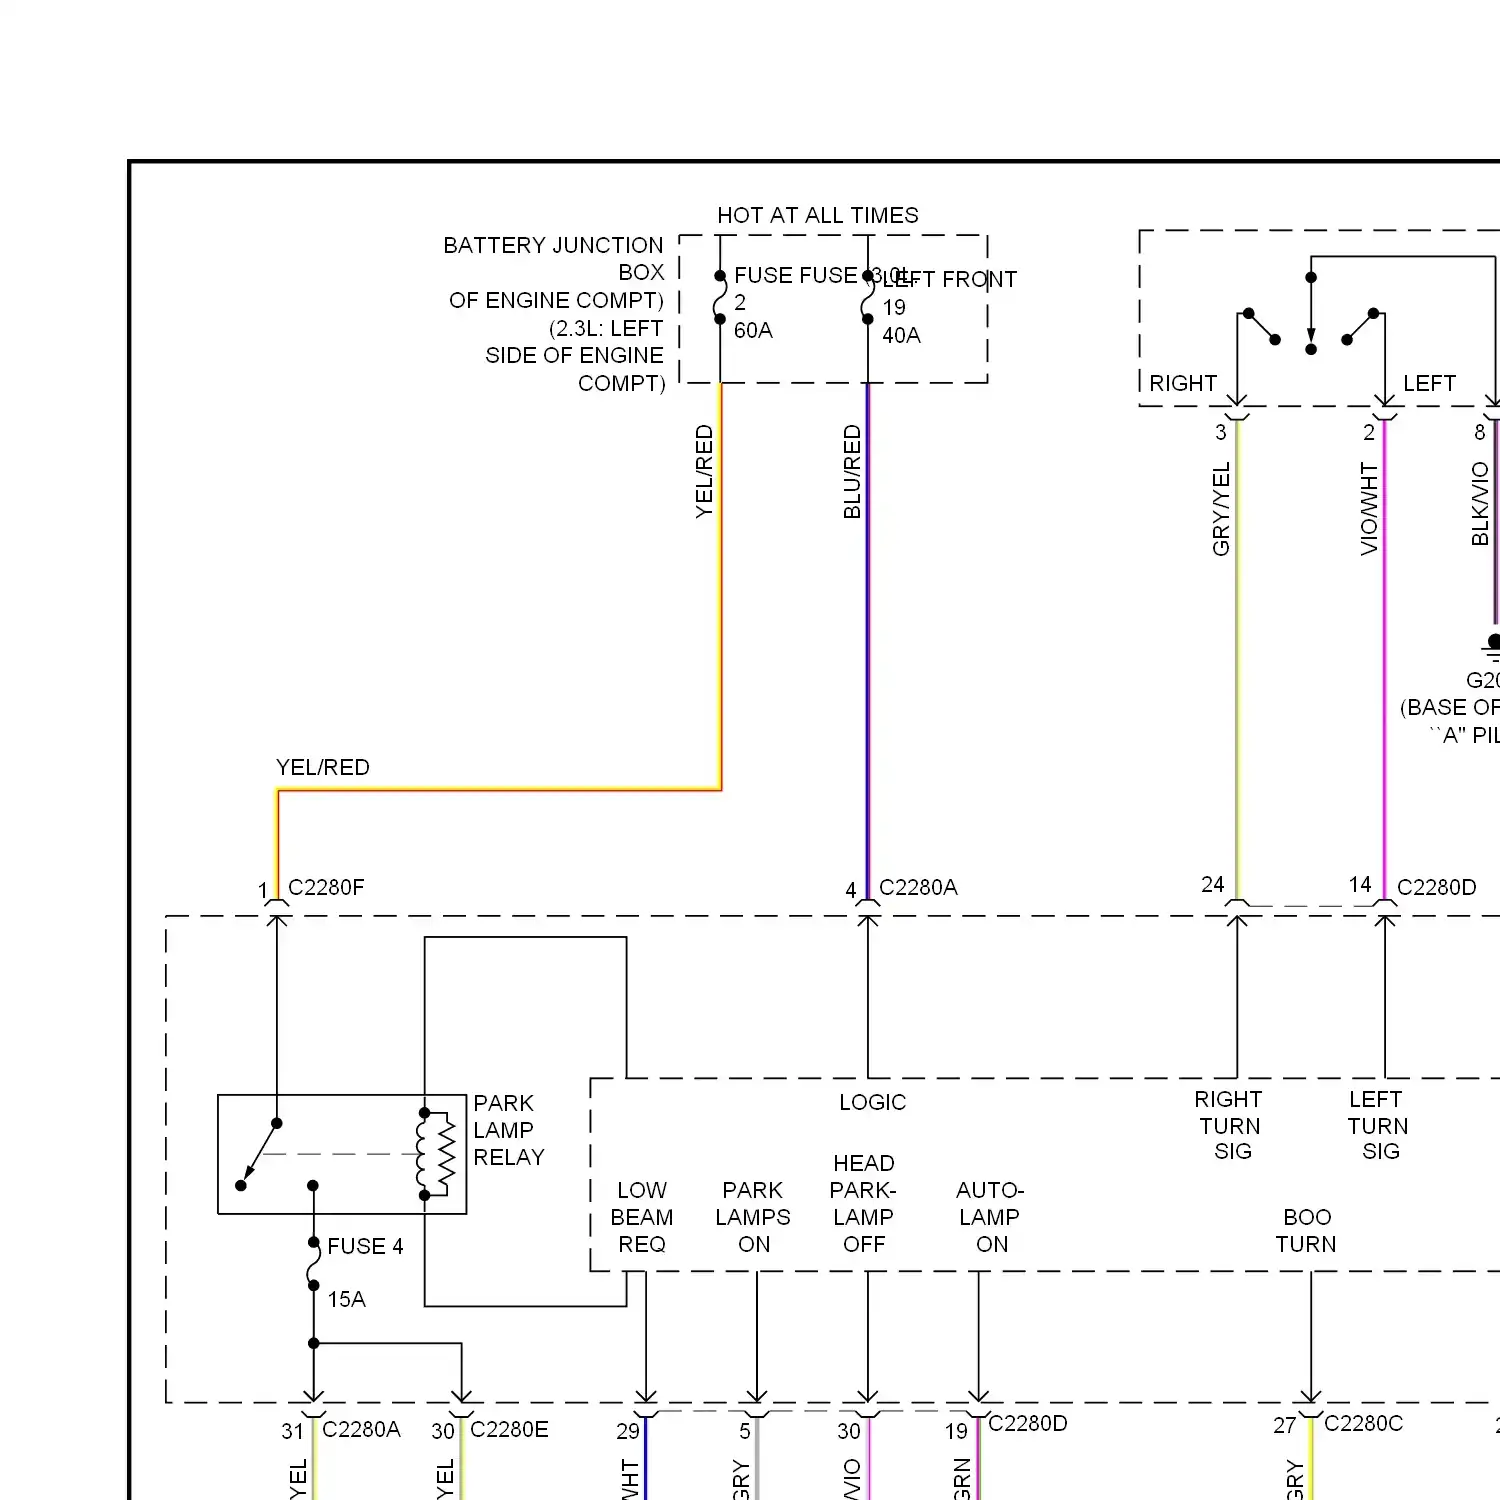Click the relay switch contact symbol
The height and width of the screenshot is (1500, 1500).
coord(277,1155)
